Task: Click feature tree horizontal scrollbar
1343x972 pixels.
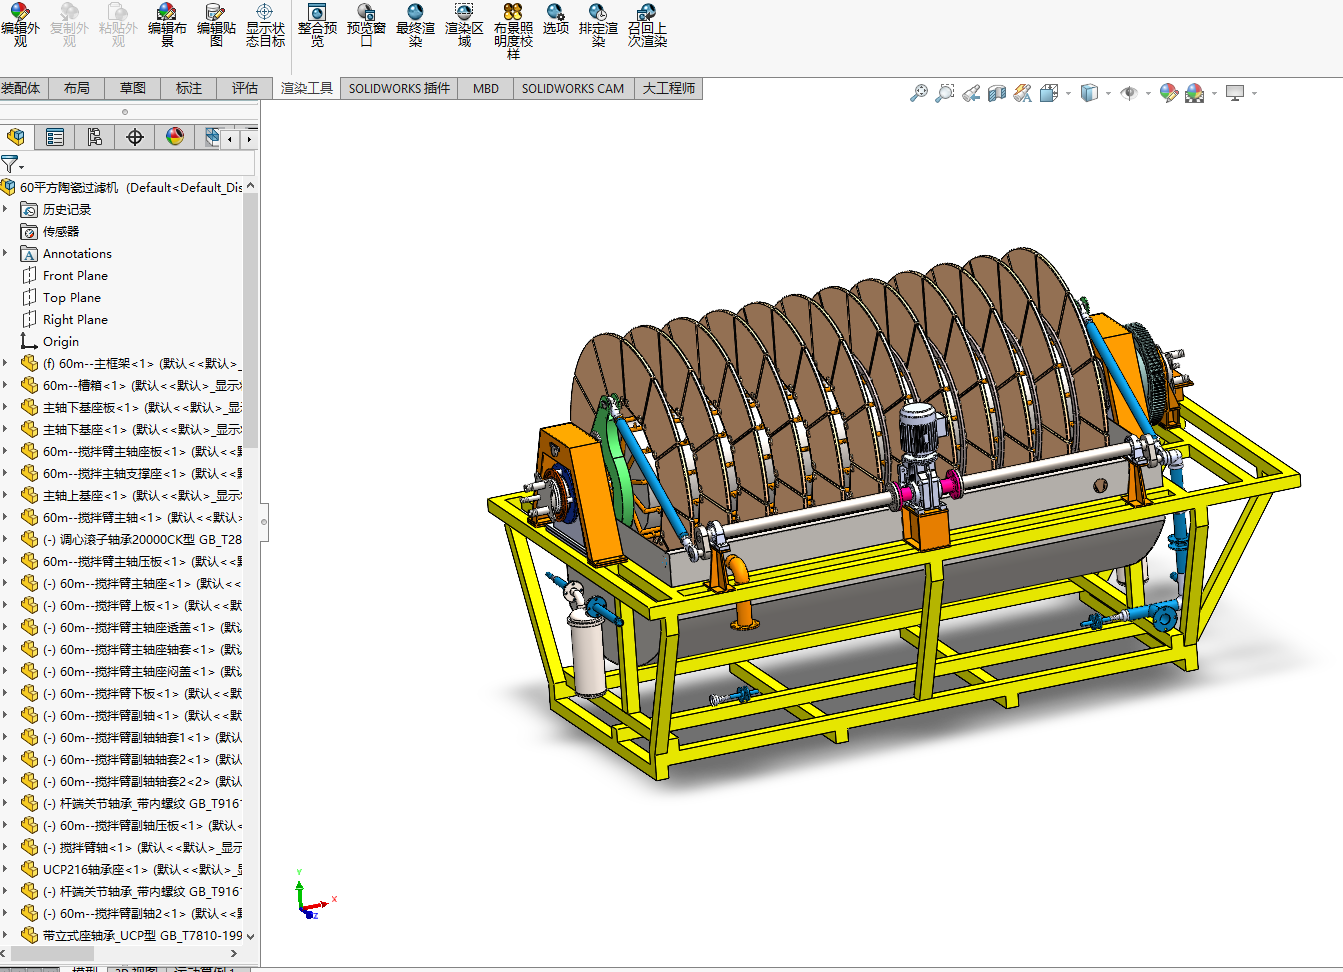Action: (53, 954)
